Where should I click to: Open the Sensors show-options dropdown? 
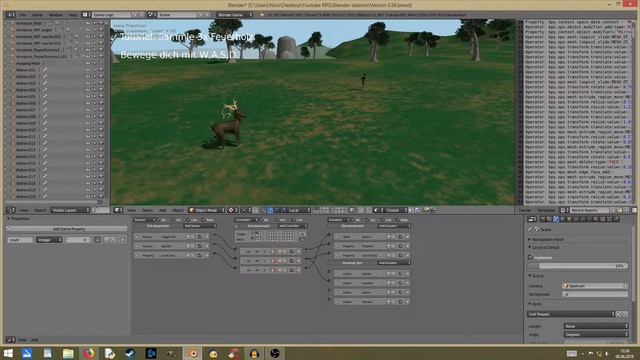(x=145, y=220)
